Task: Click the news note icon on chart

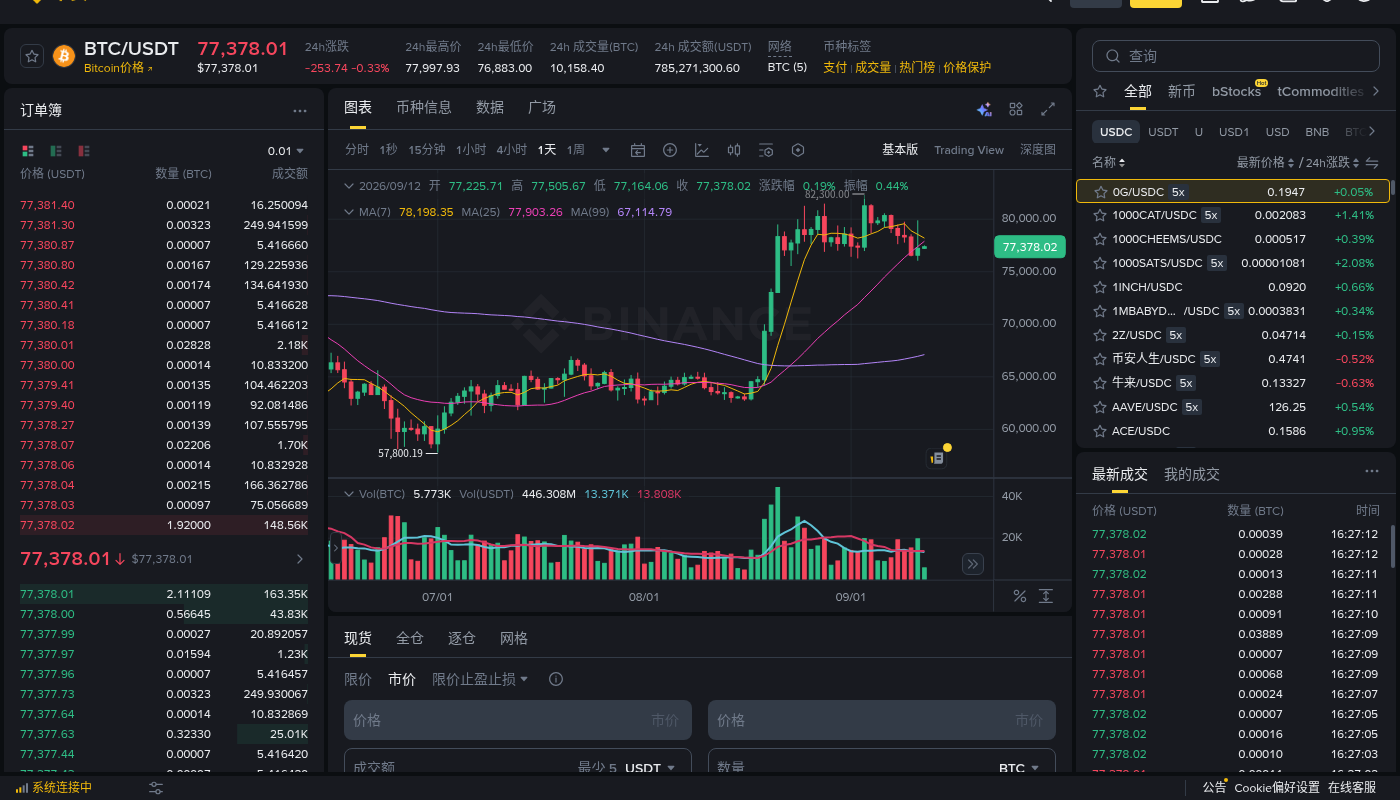Action: tap(938, 457)
